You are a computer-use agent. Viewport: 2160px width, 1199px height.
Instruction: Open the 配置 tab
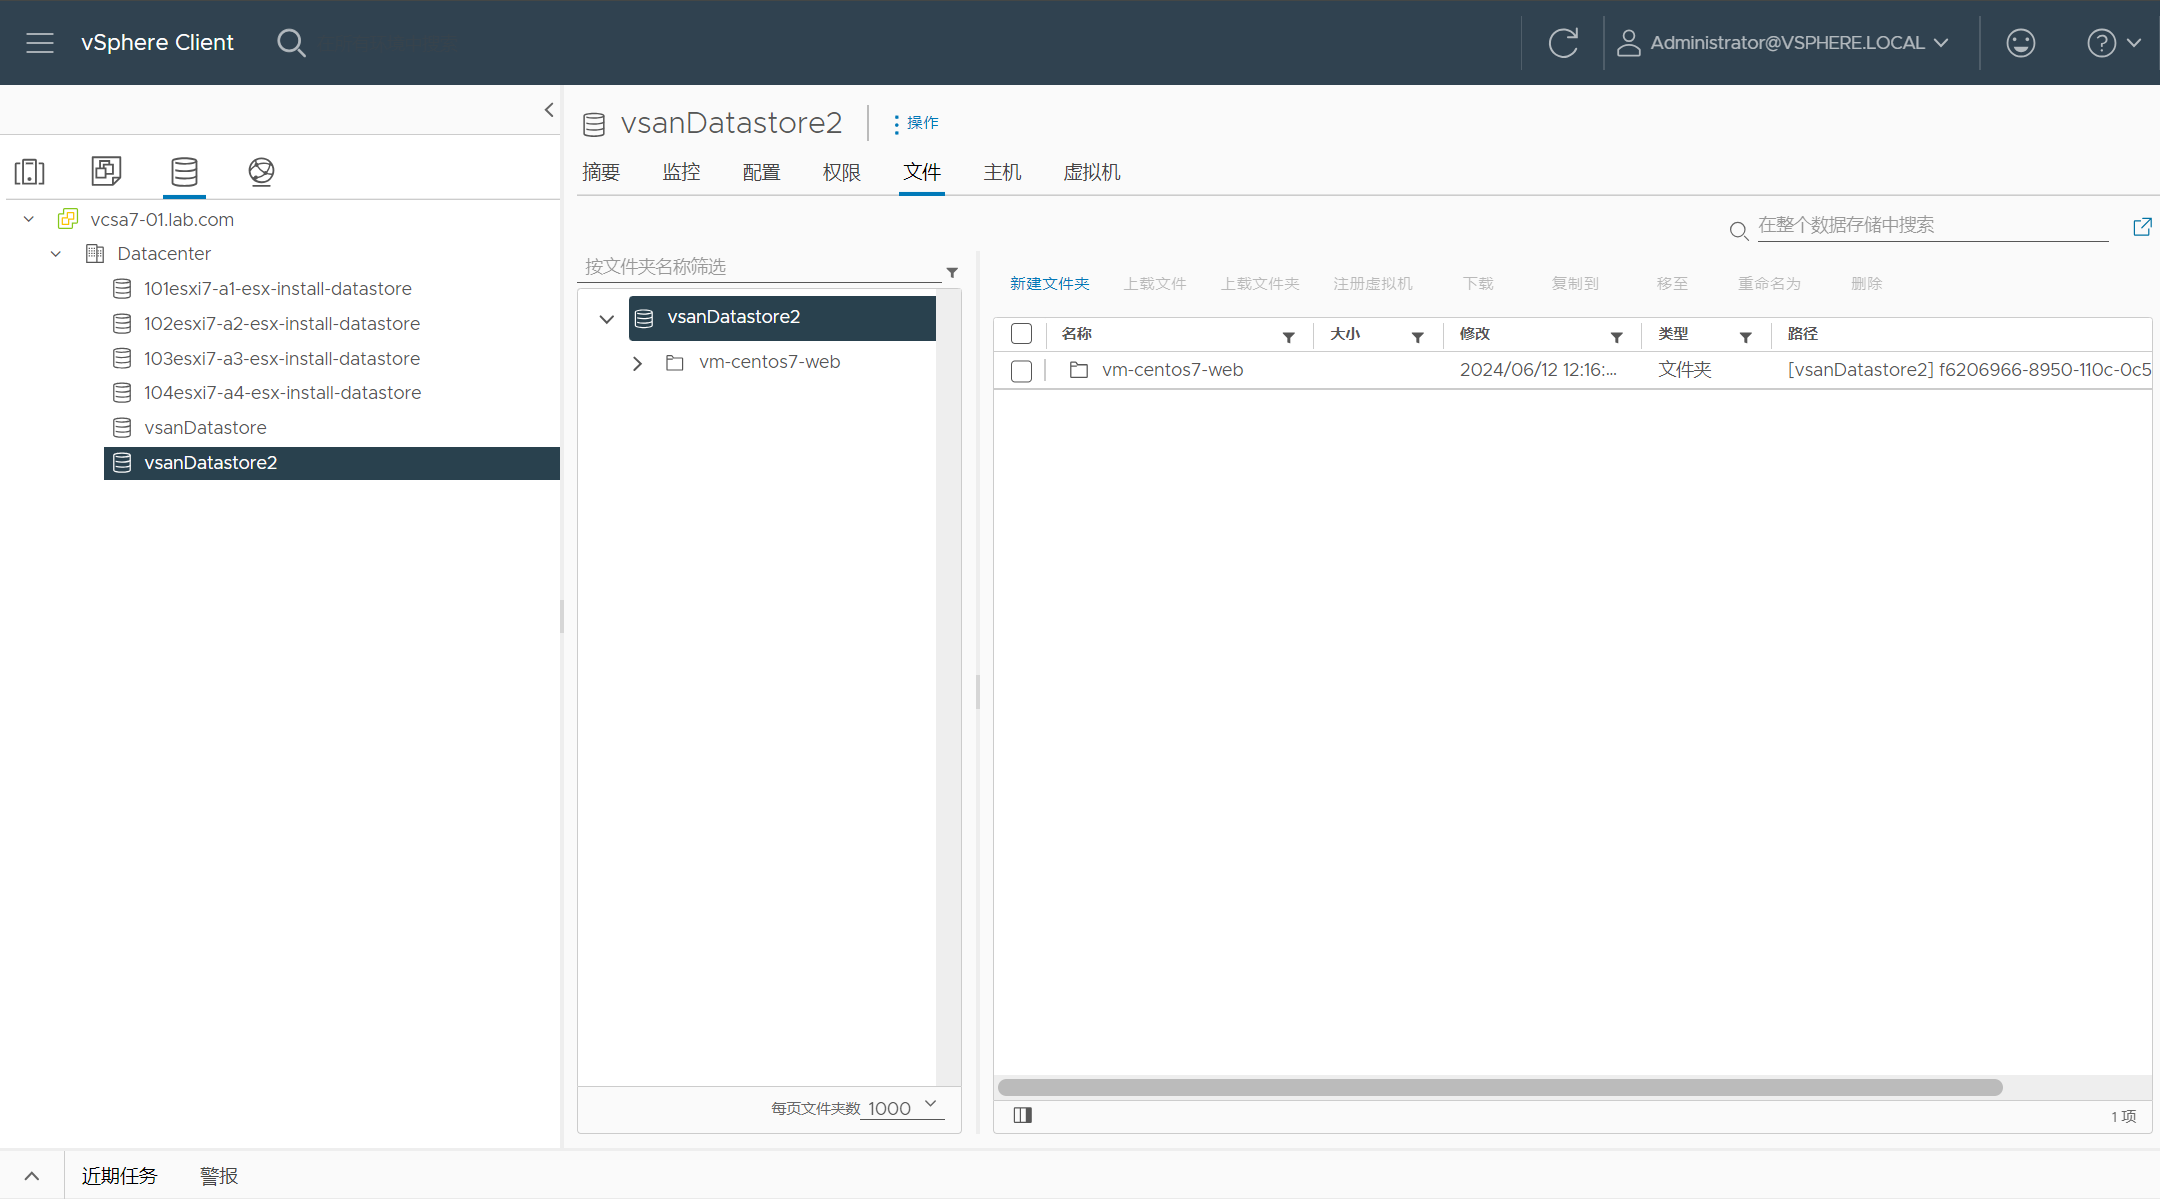click(x=761, y=172)
